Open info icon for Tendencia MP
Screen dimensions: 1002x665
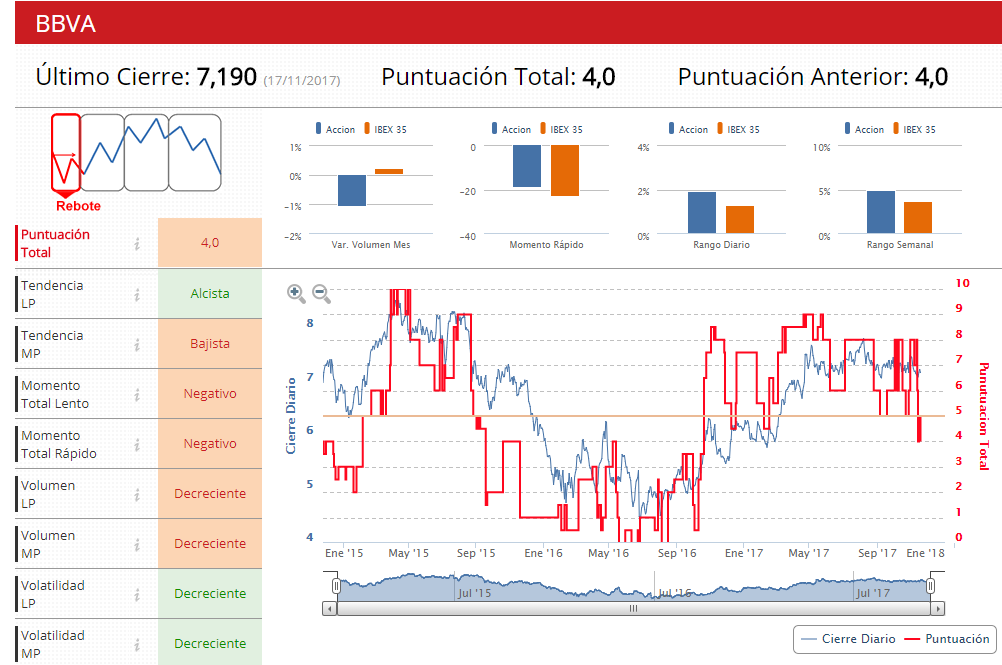pos(137,345)
